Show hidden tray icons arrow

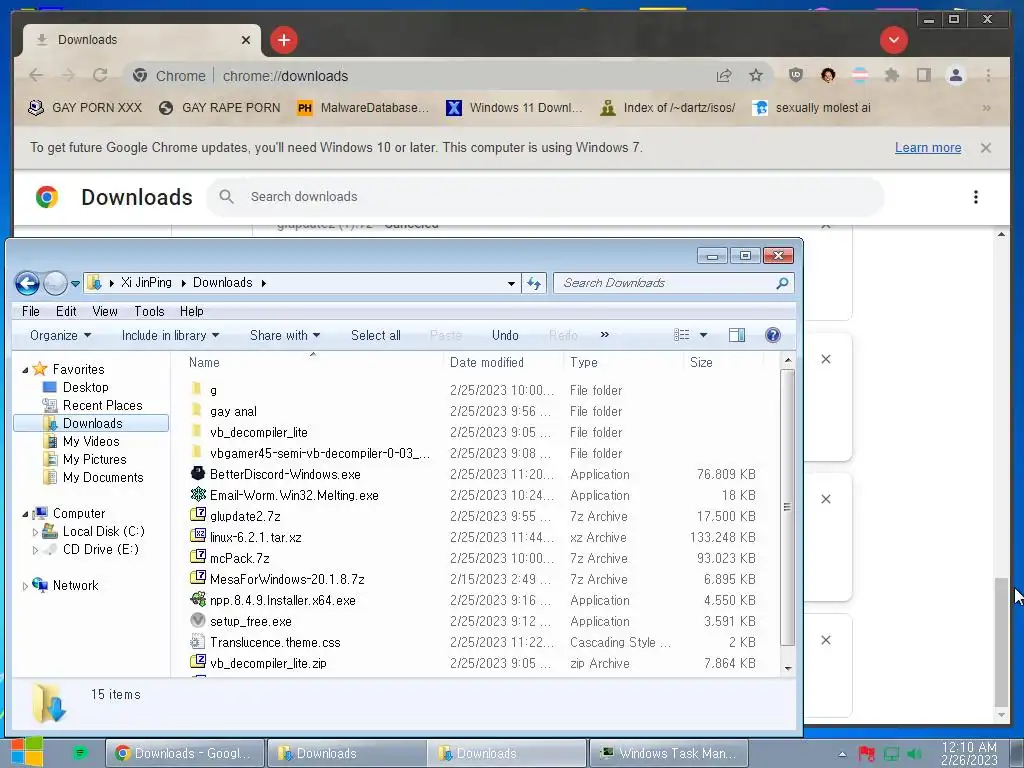(842, 754)
